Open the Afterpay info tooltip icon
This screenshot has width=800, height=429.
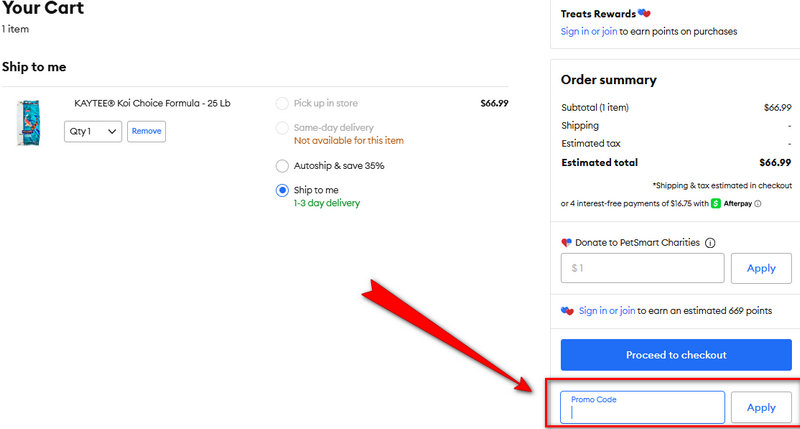pos(758,203)
